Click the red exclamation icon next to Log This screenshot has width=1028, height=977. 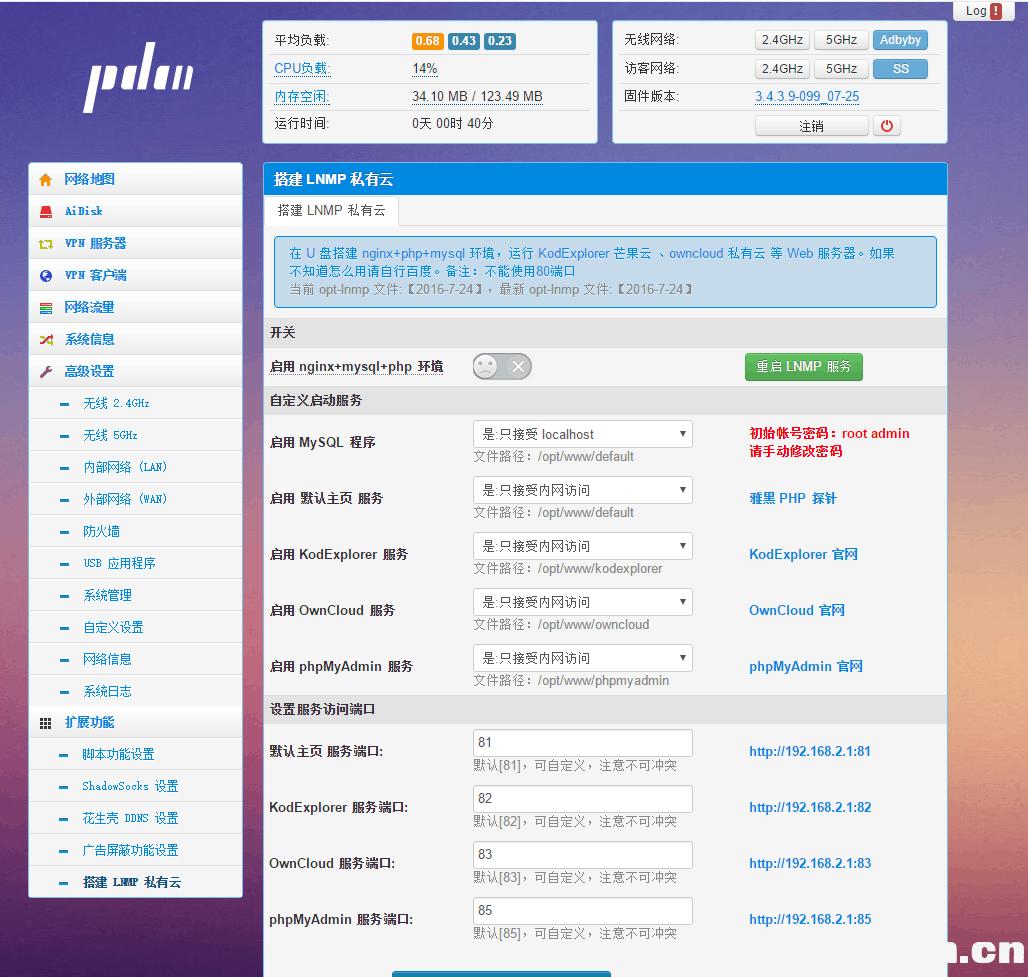(996, 10)
